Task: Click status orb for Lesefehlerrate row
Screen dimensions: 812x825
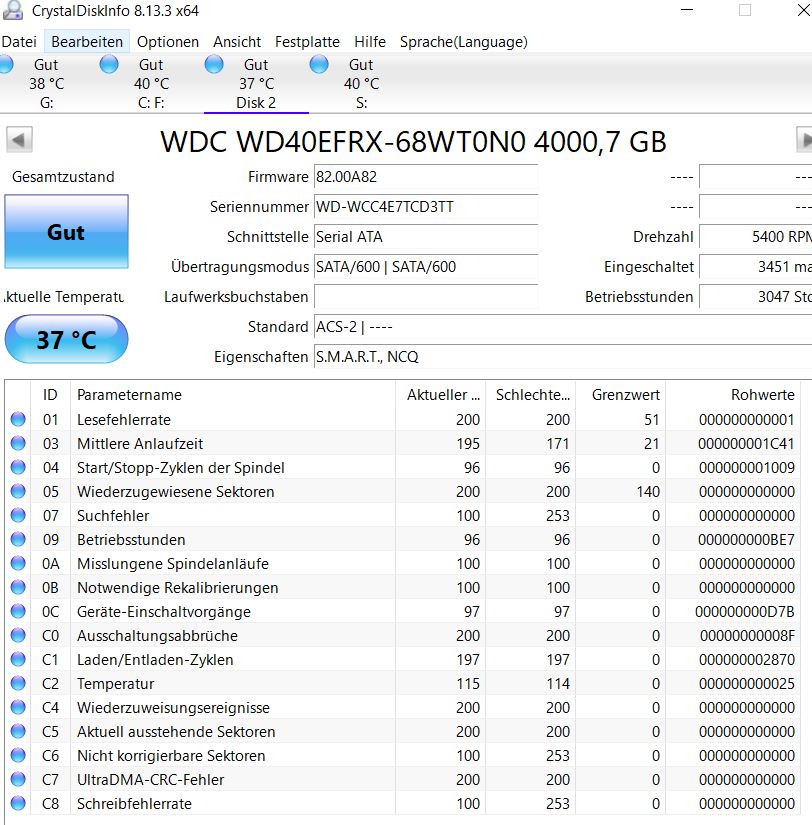Action: tap(18, 419)
